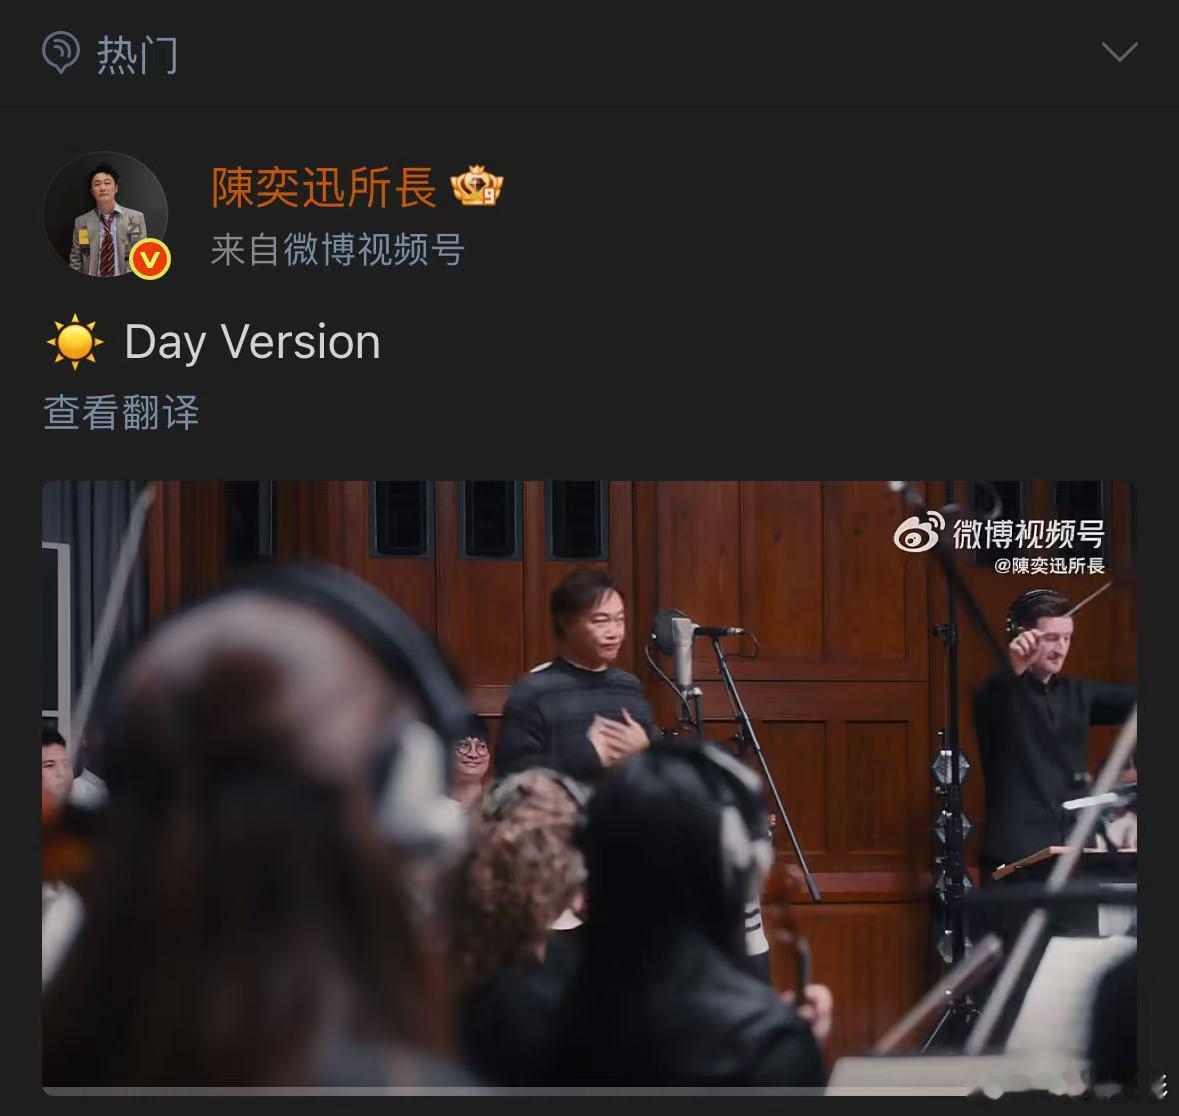Tap 查看翻译 to view translation
This screenshot has height=1116, width=1179.
coord(121,412)
